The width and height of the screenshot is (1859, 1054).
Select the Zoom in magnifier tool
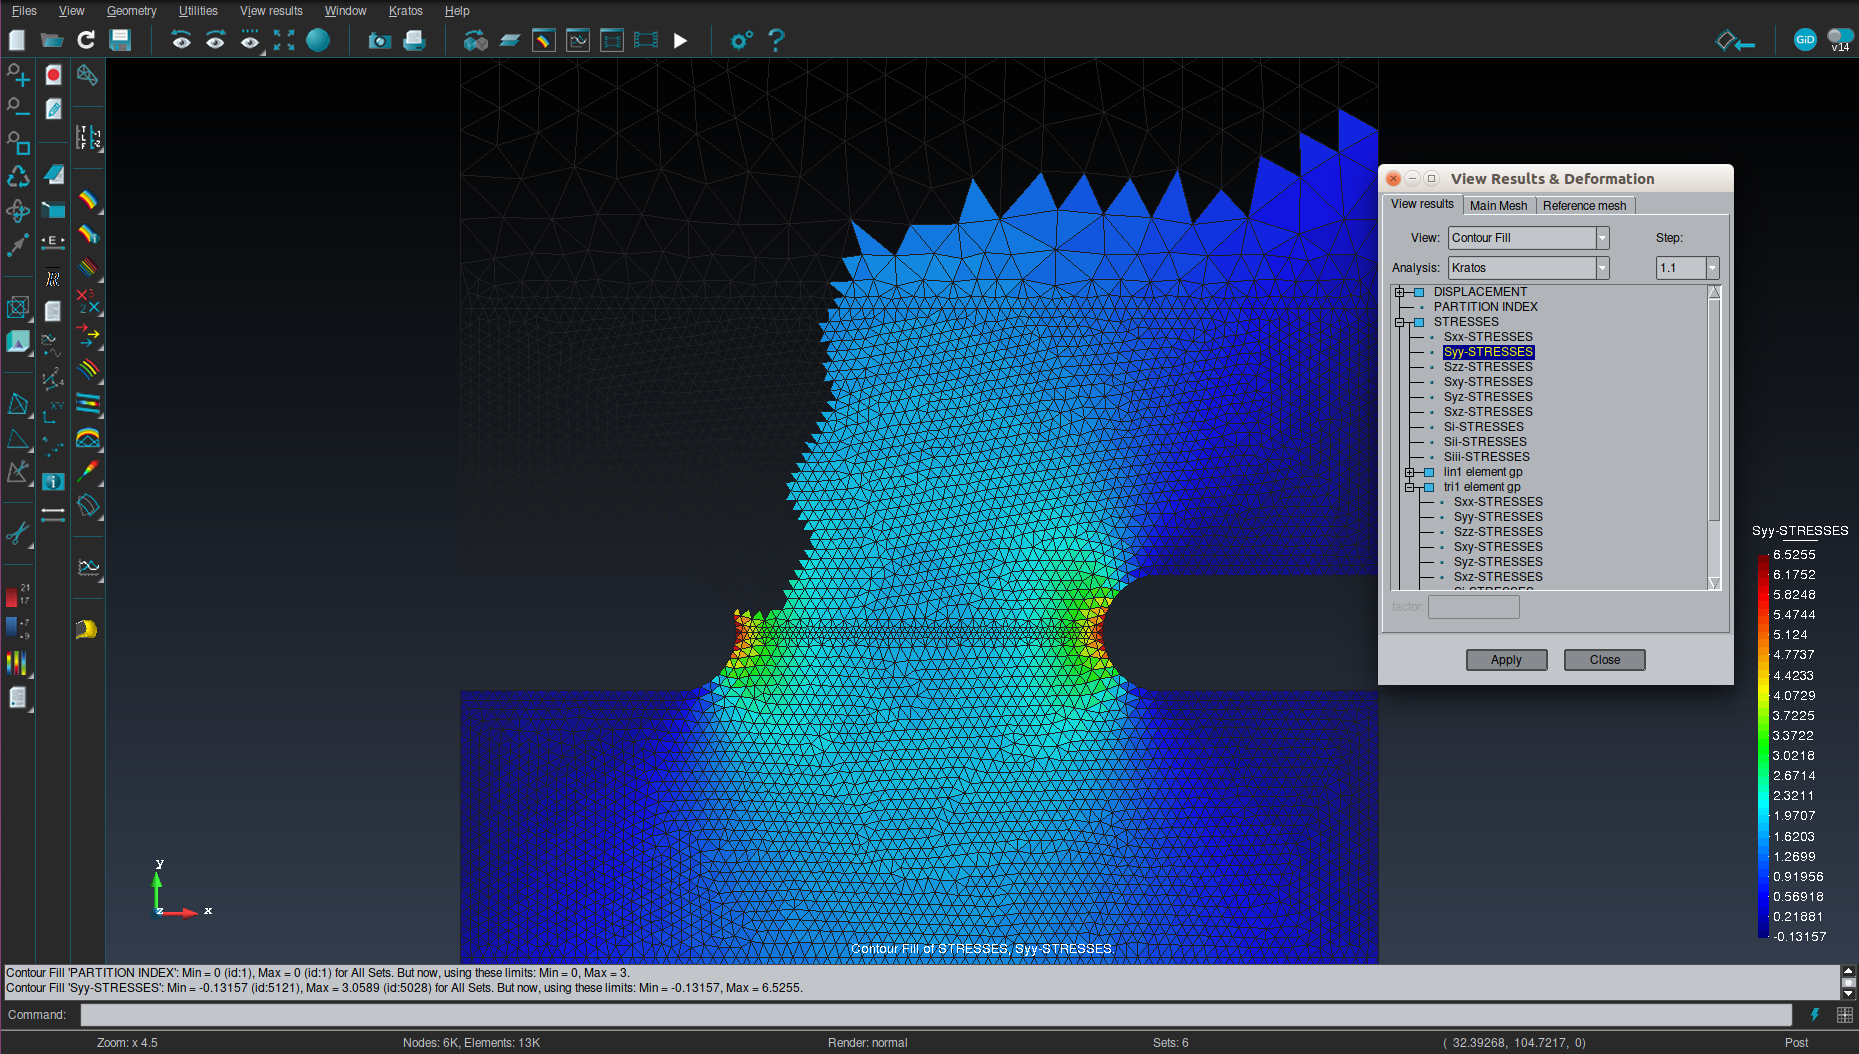[x=18, y=75]
